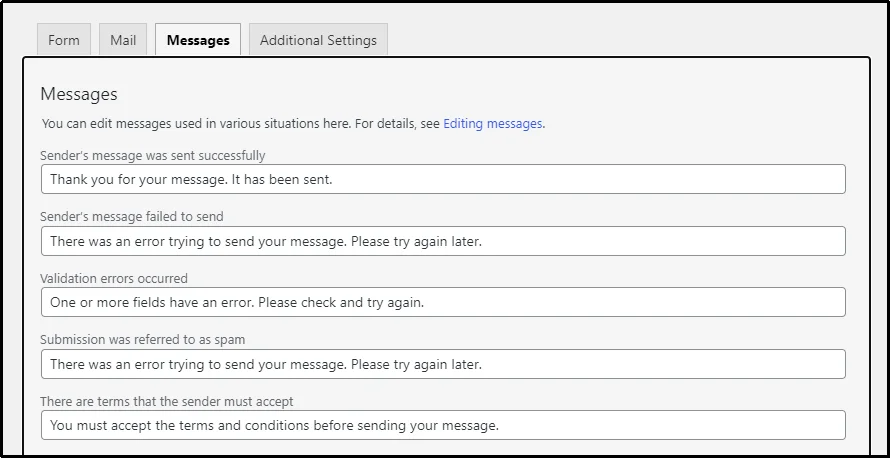This screenshot has height=459, width=890.
Task: Edit the 'Thank you for your message' field
Action: pos(443,179)
